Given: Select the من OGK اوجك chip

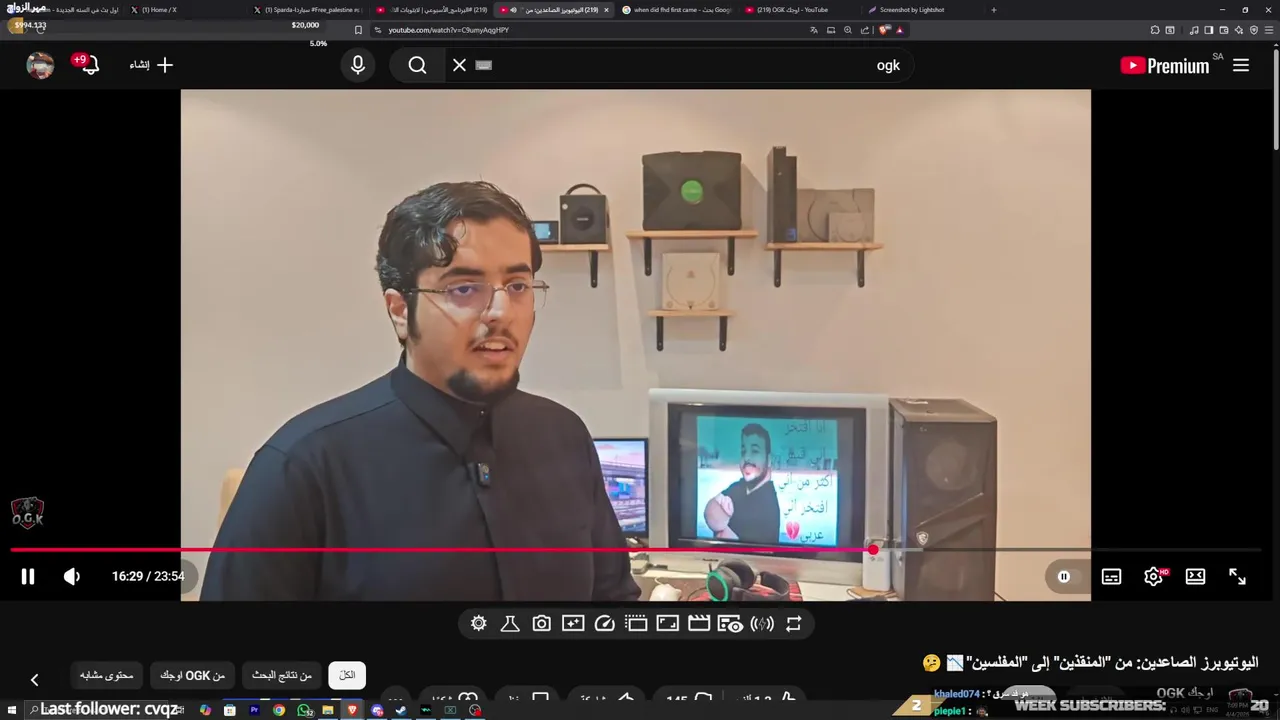Looking at the screenshot, I should tap(192, 676).
